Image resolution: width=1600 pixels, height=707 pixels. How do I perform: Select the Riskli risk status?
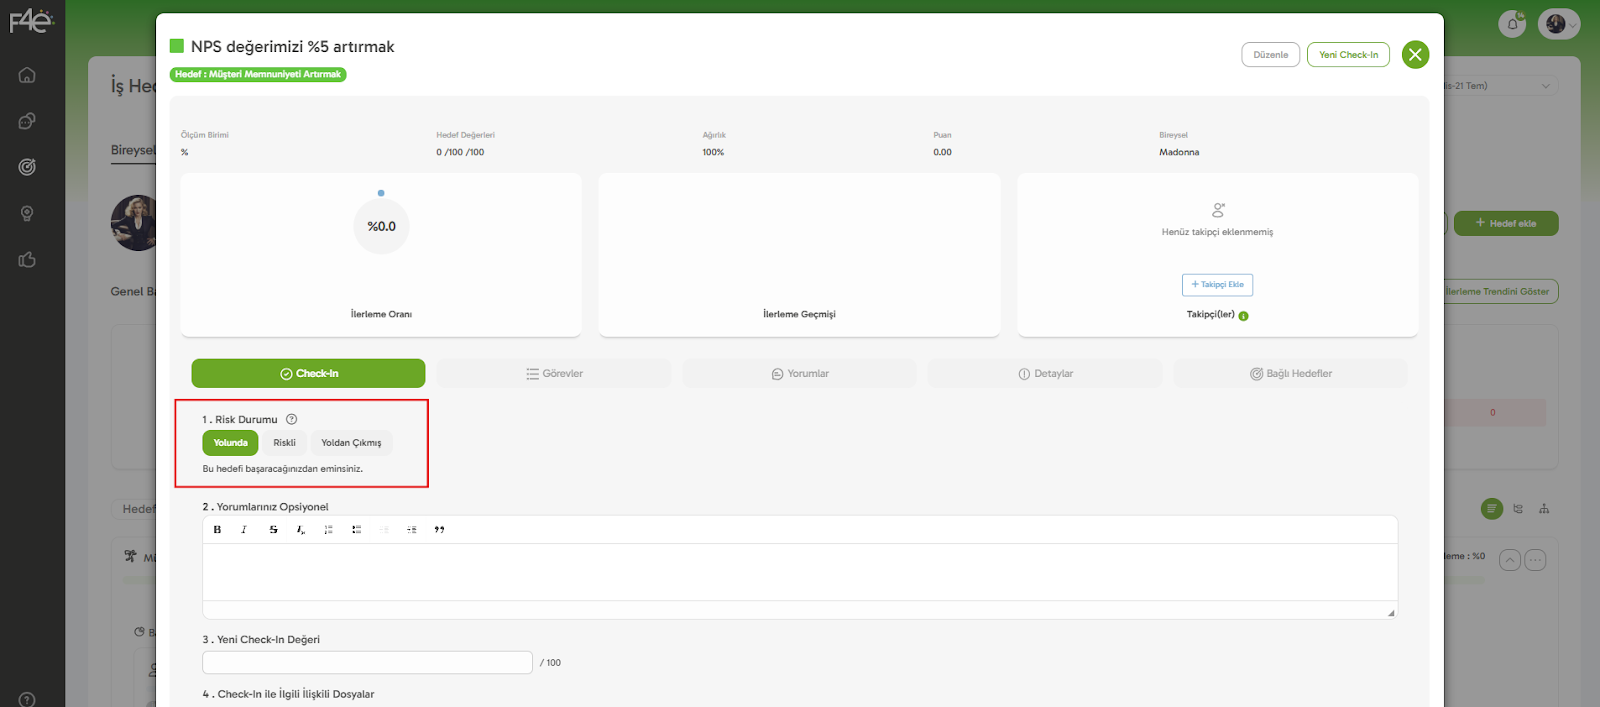coord(285,443)
